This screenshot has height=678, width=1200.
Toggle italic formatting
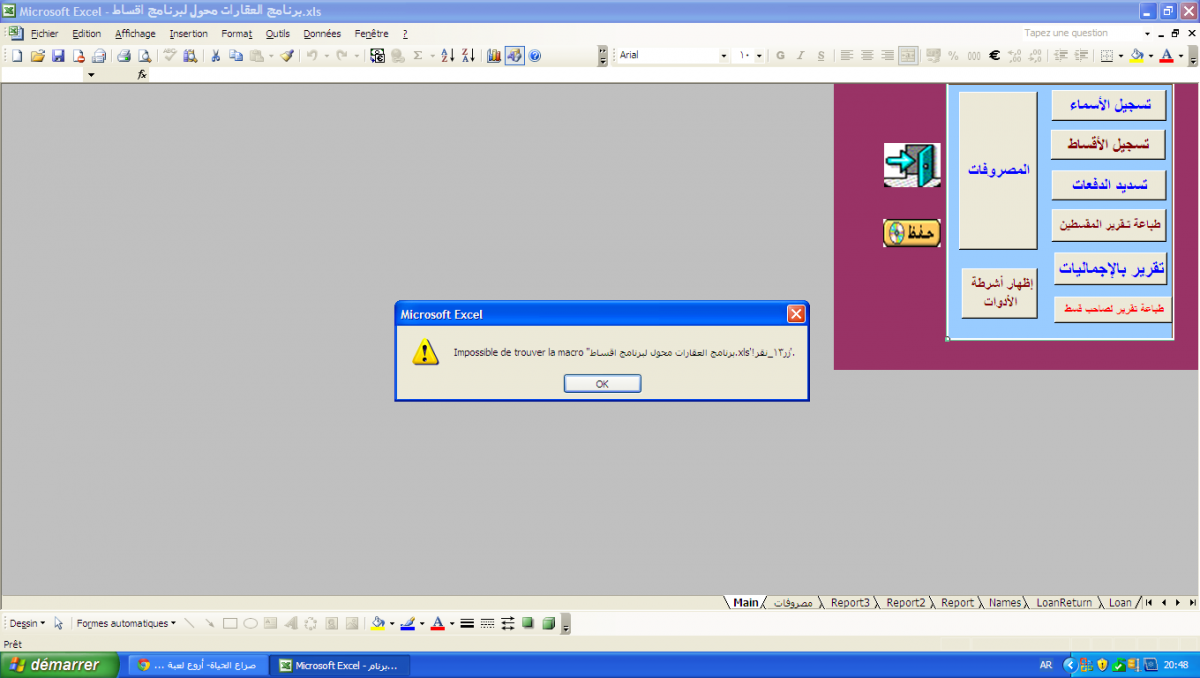click(x=800, y=56)
